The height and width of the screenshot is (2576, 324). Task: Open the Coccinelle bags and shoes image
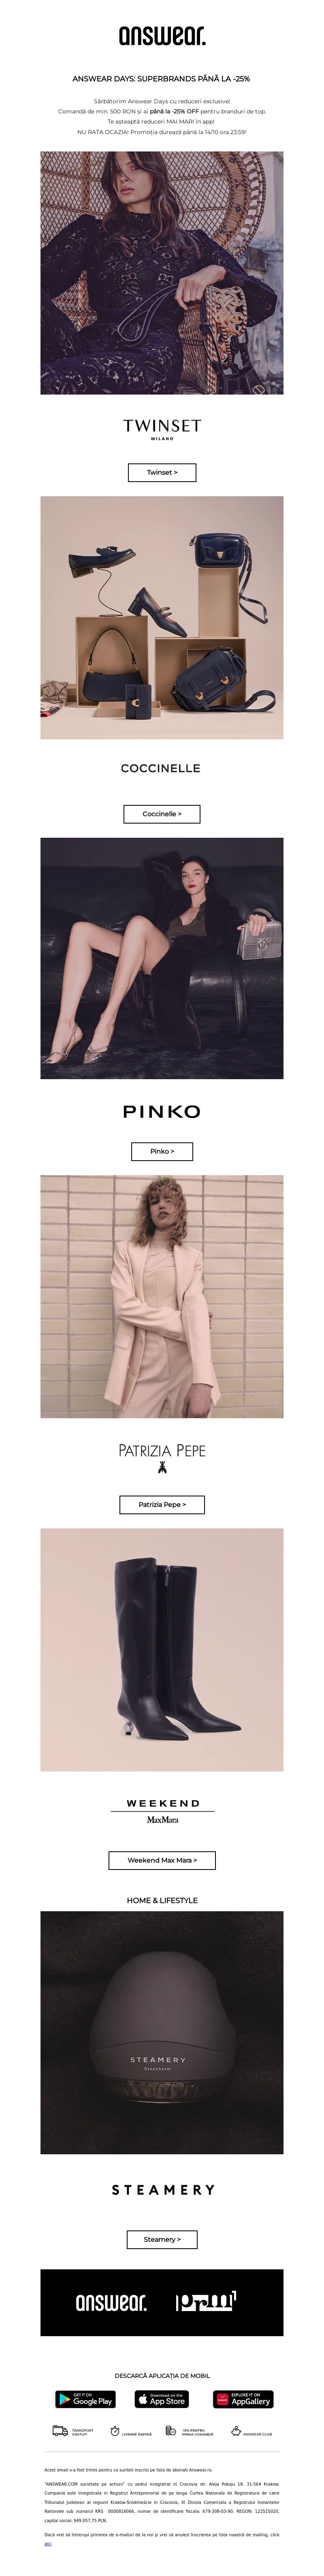[x=162, y=618]
